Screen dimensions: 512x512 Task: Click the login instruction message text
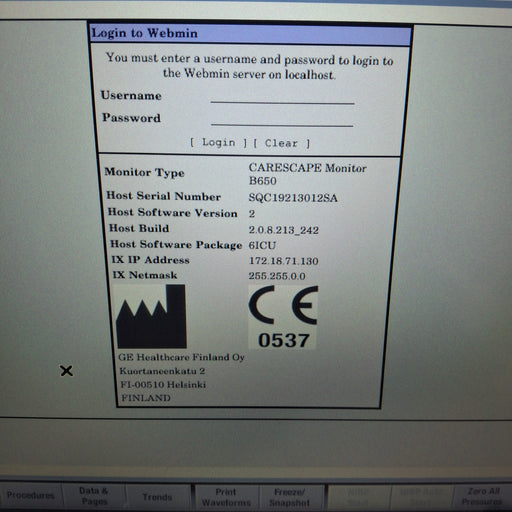(250, 66)
